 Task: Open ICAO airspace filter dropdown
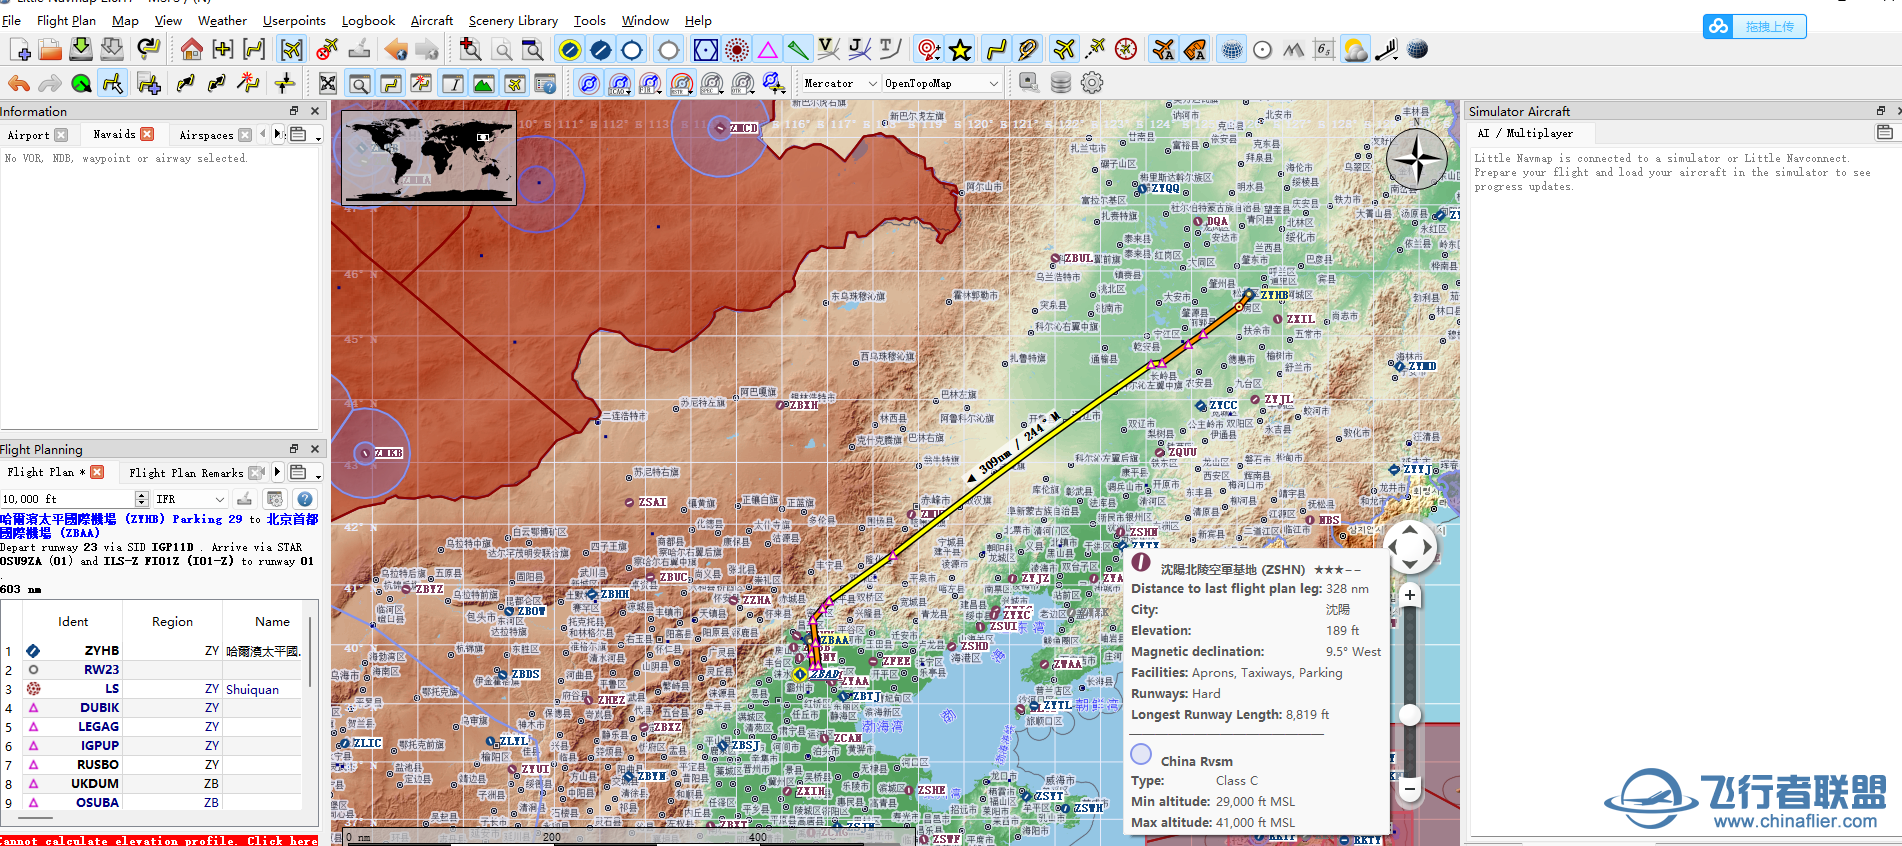(x=620, y=83)
